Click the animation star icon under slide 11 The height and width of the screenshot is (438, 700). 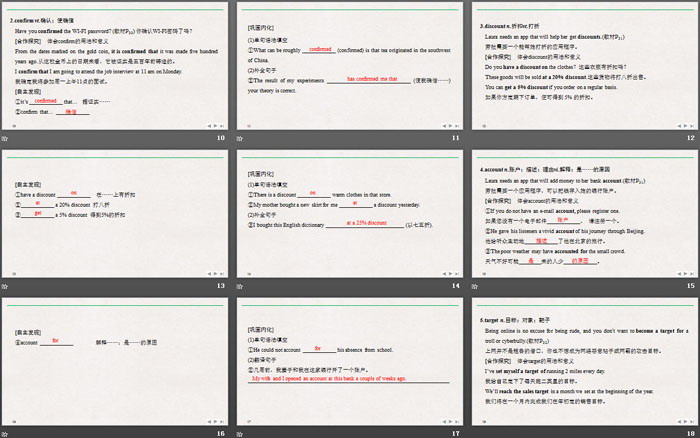click(243, 137)
